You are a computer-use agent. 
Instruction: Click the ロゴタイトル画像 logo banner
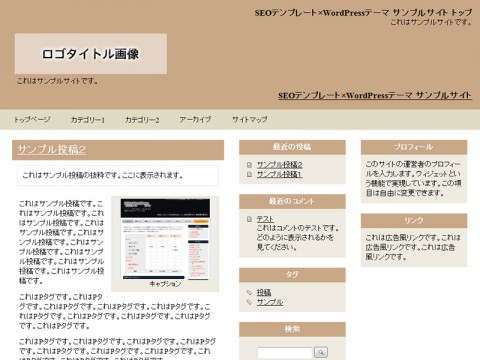91,54
